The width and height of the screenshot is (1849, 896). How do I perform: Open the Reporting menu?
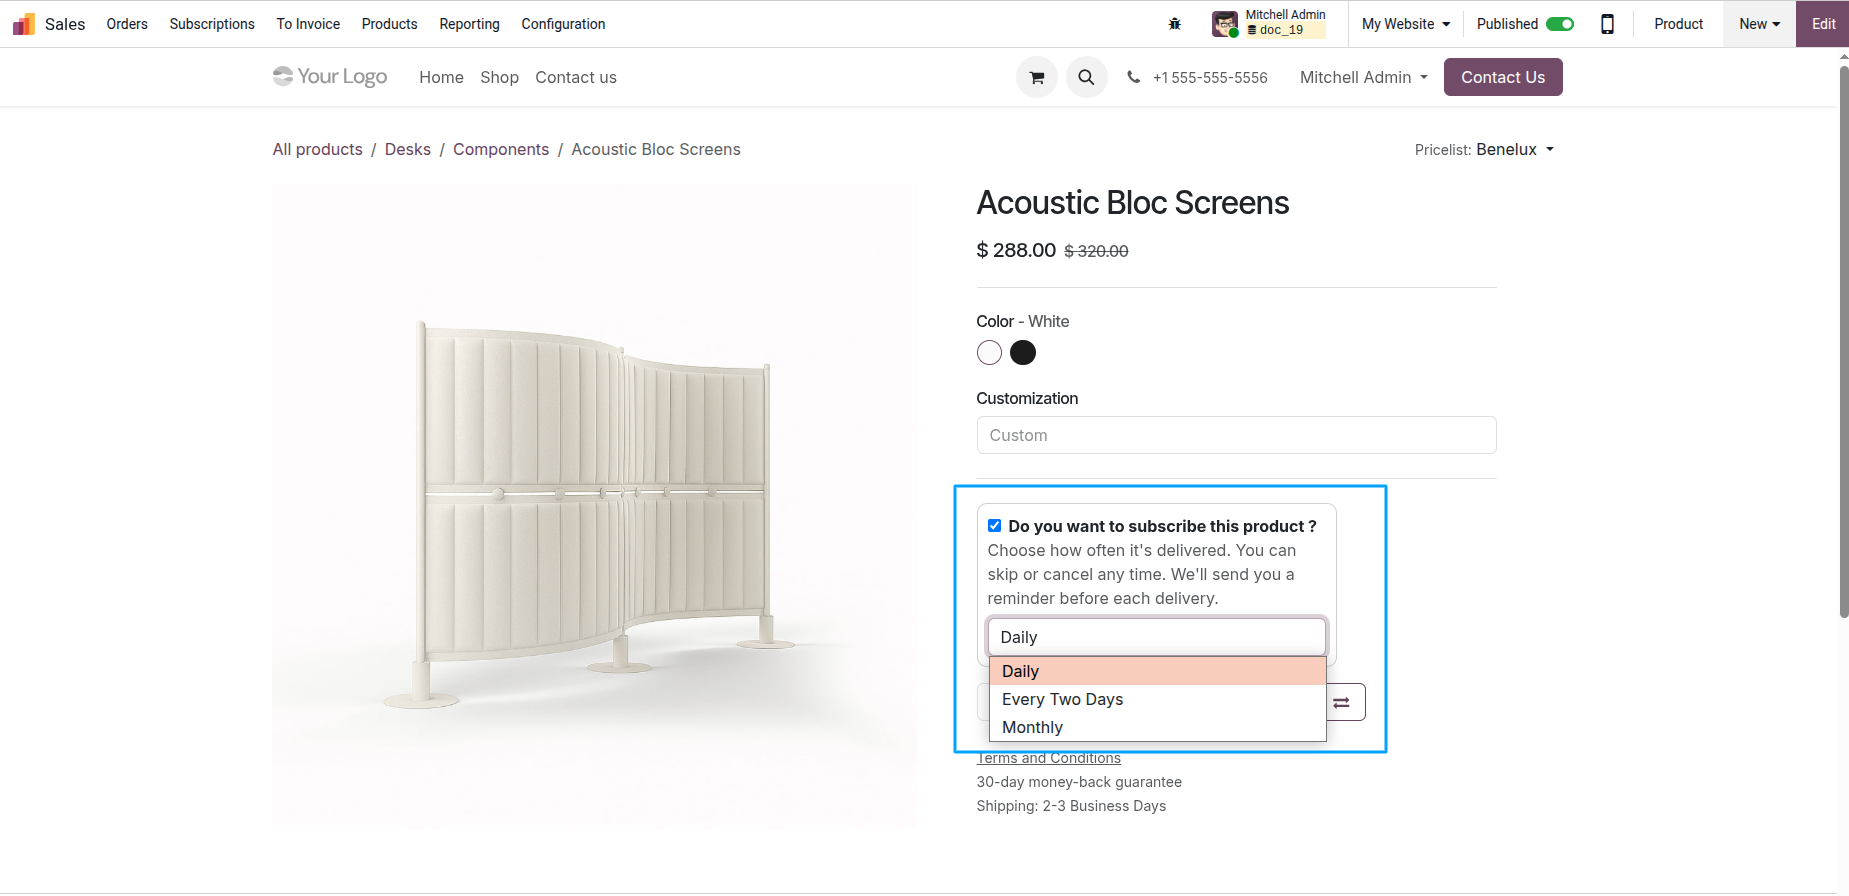tap(469, 24)
